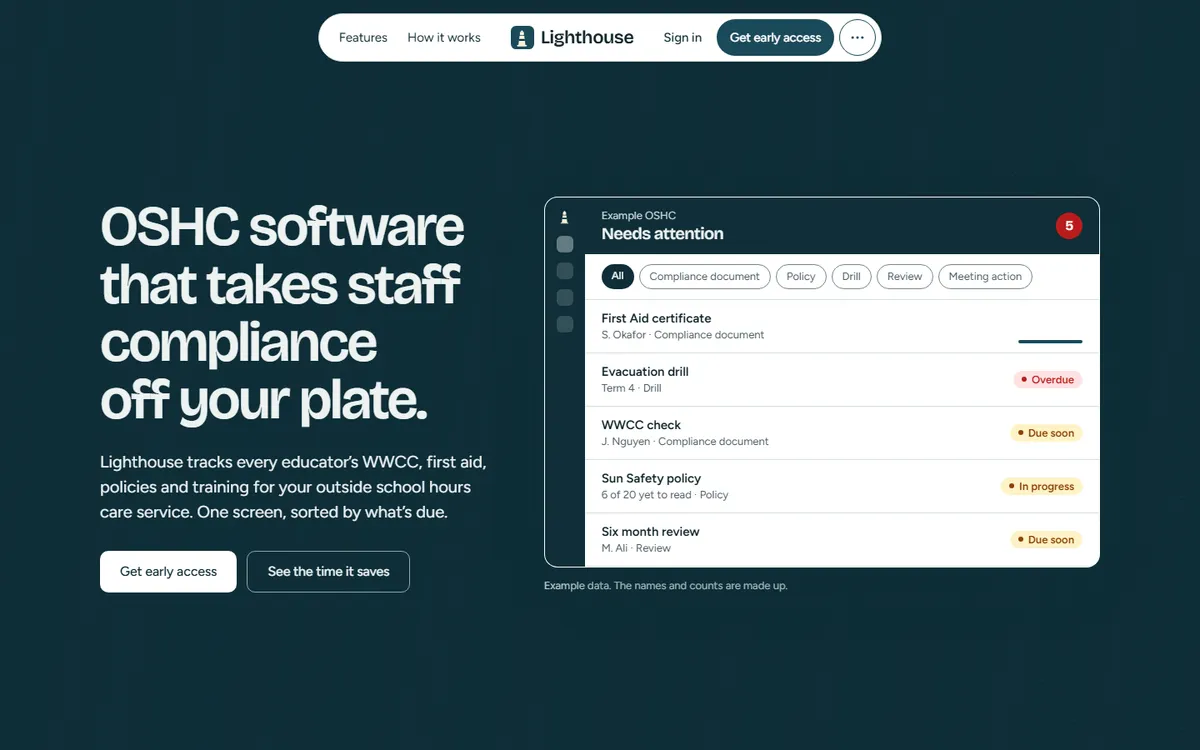Click the Sign in link
Viewport: 1200px width, 750px height.
point(683,38)
